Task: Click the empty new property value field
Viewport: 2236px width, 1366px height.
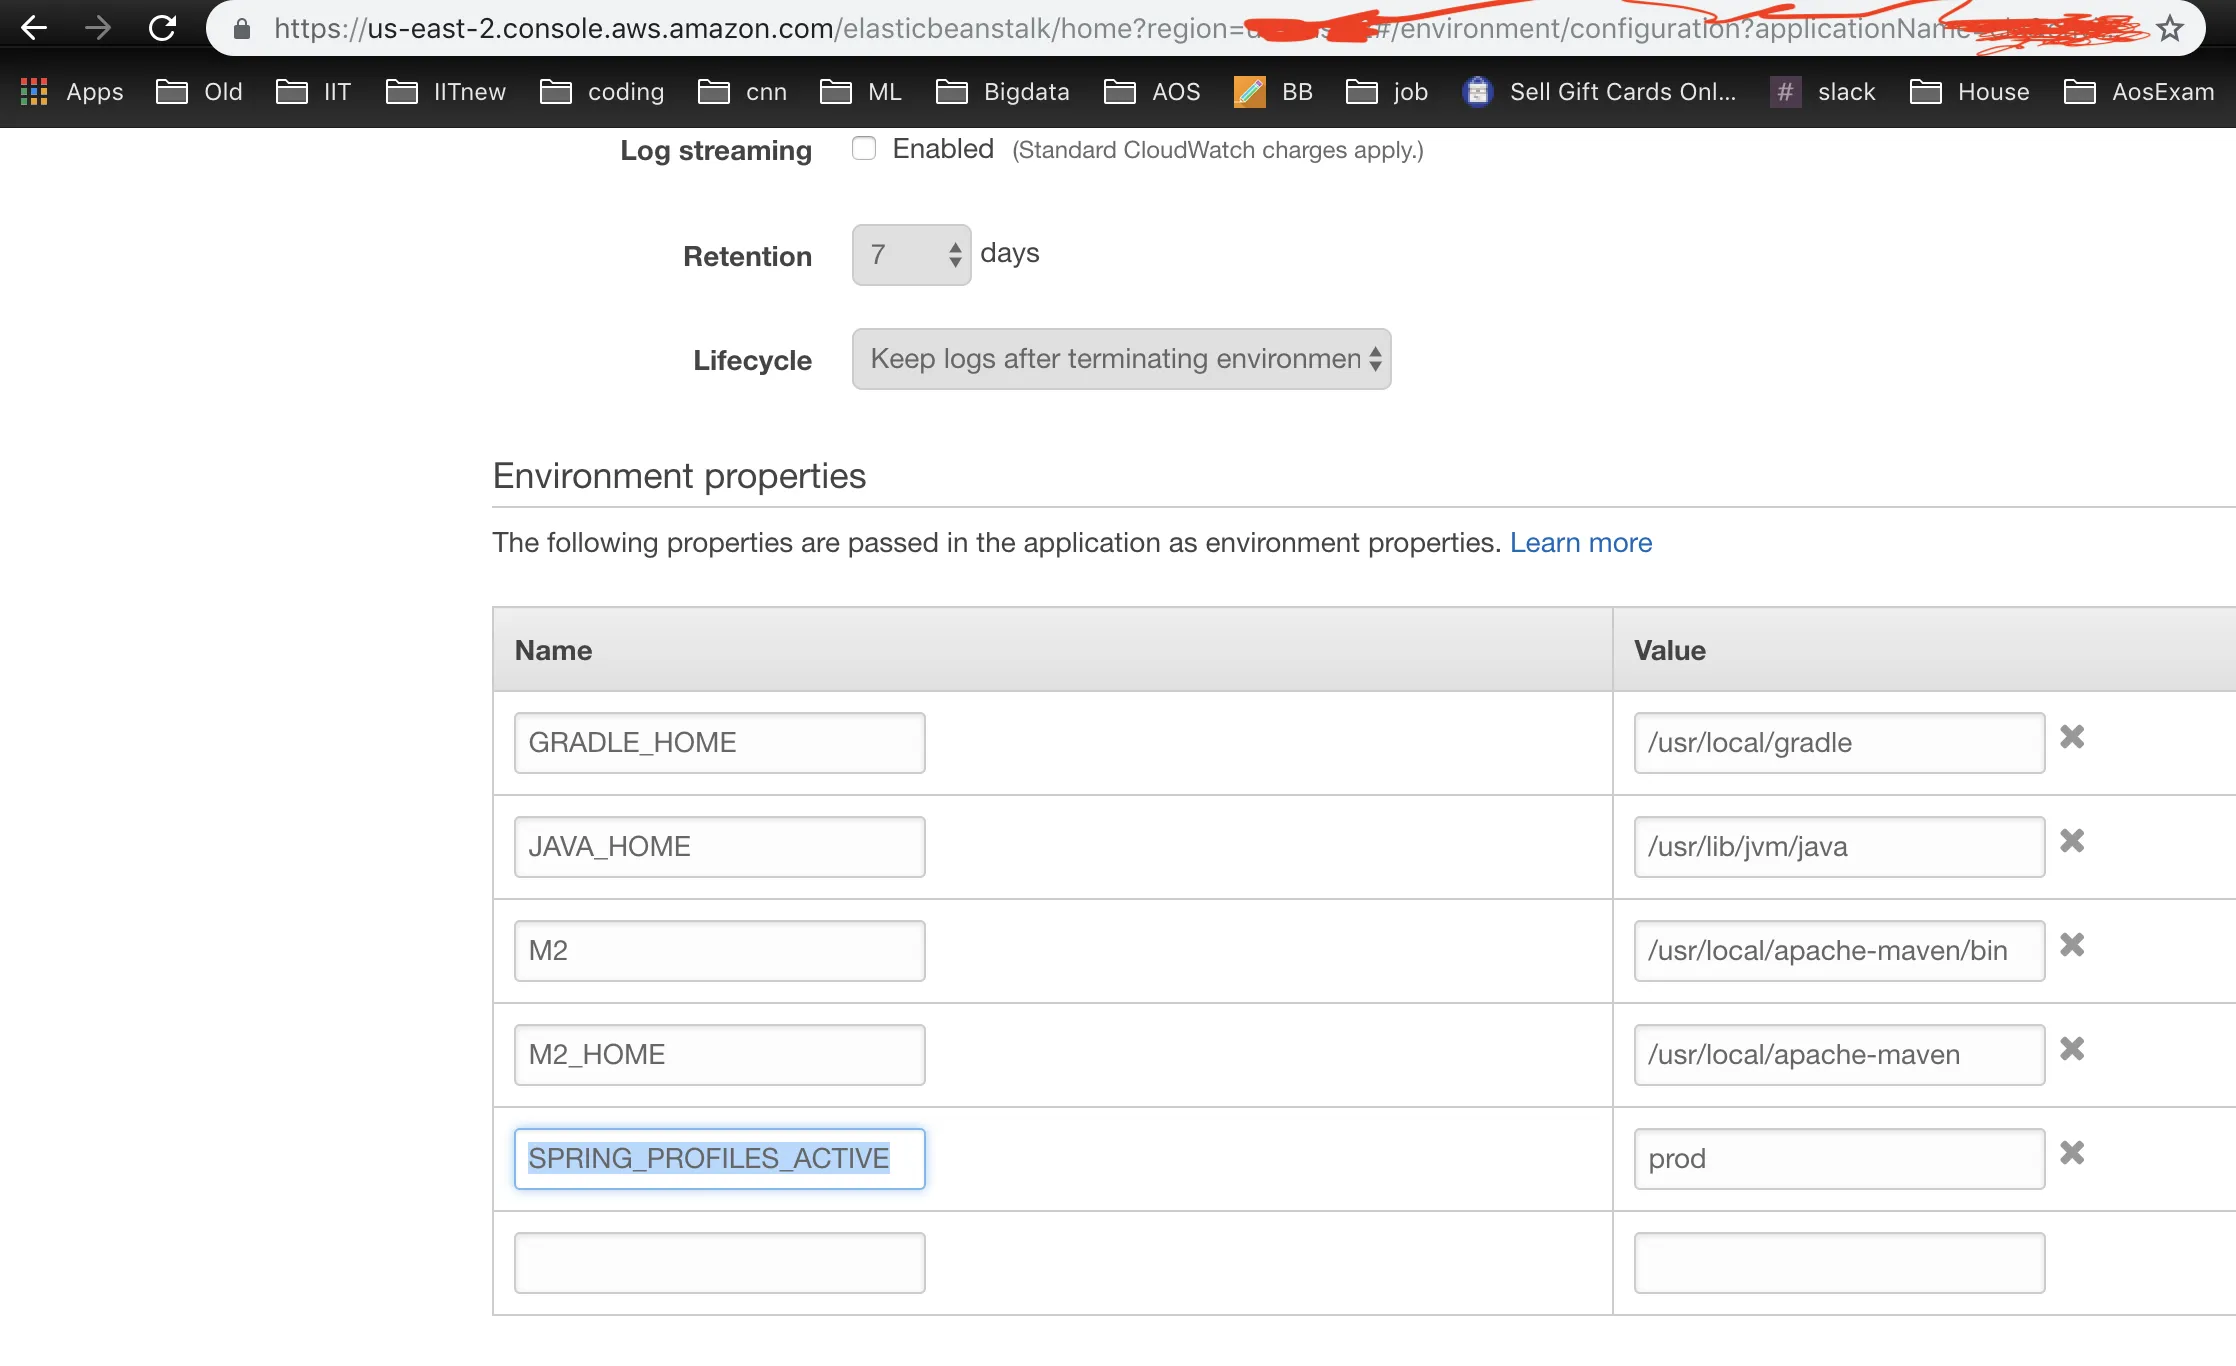Action: tap(1838, 1263)
